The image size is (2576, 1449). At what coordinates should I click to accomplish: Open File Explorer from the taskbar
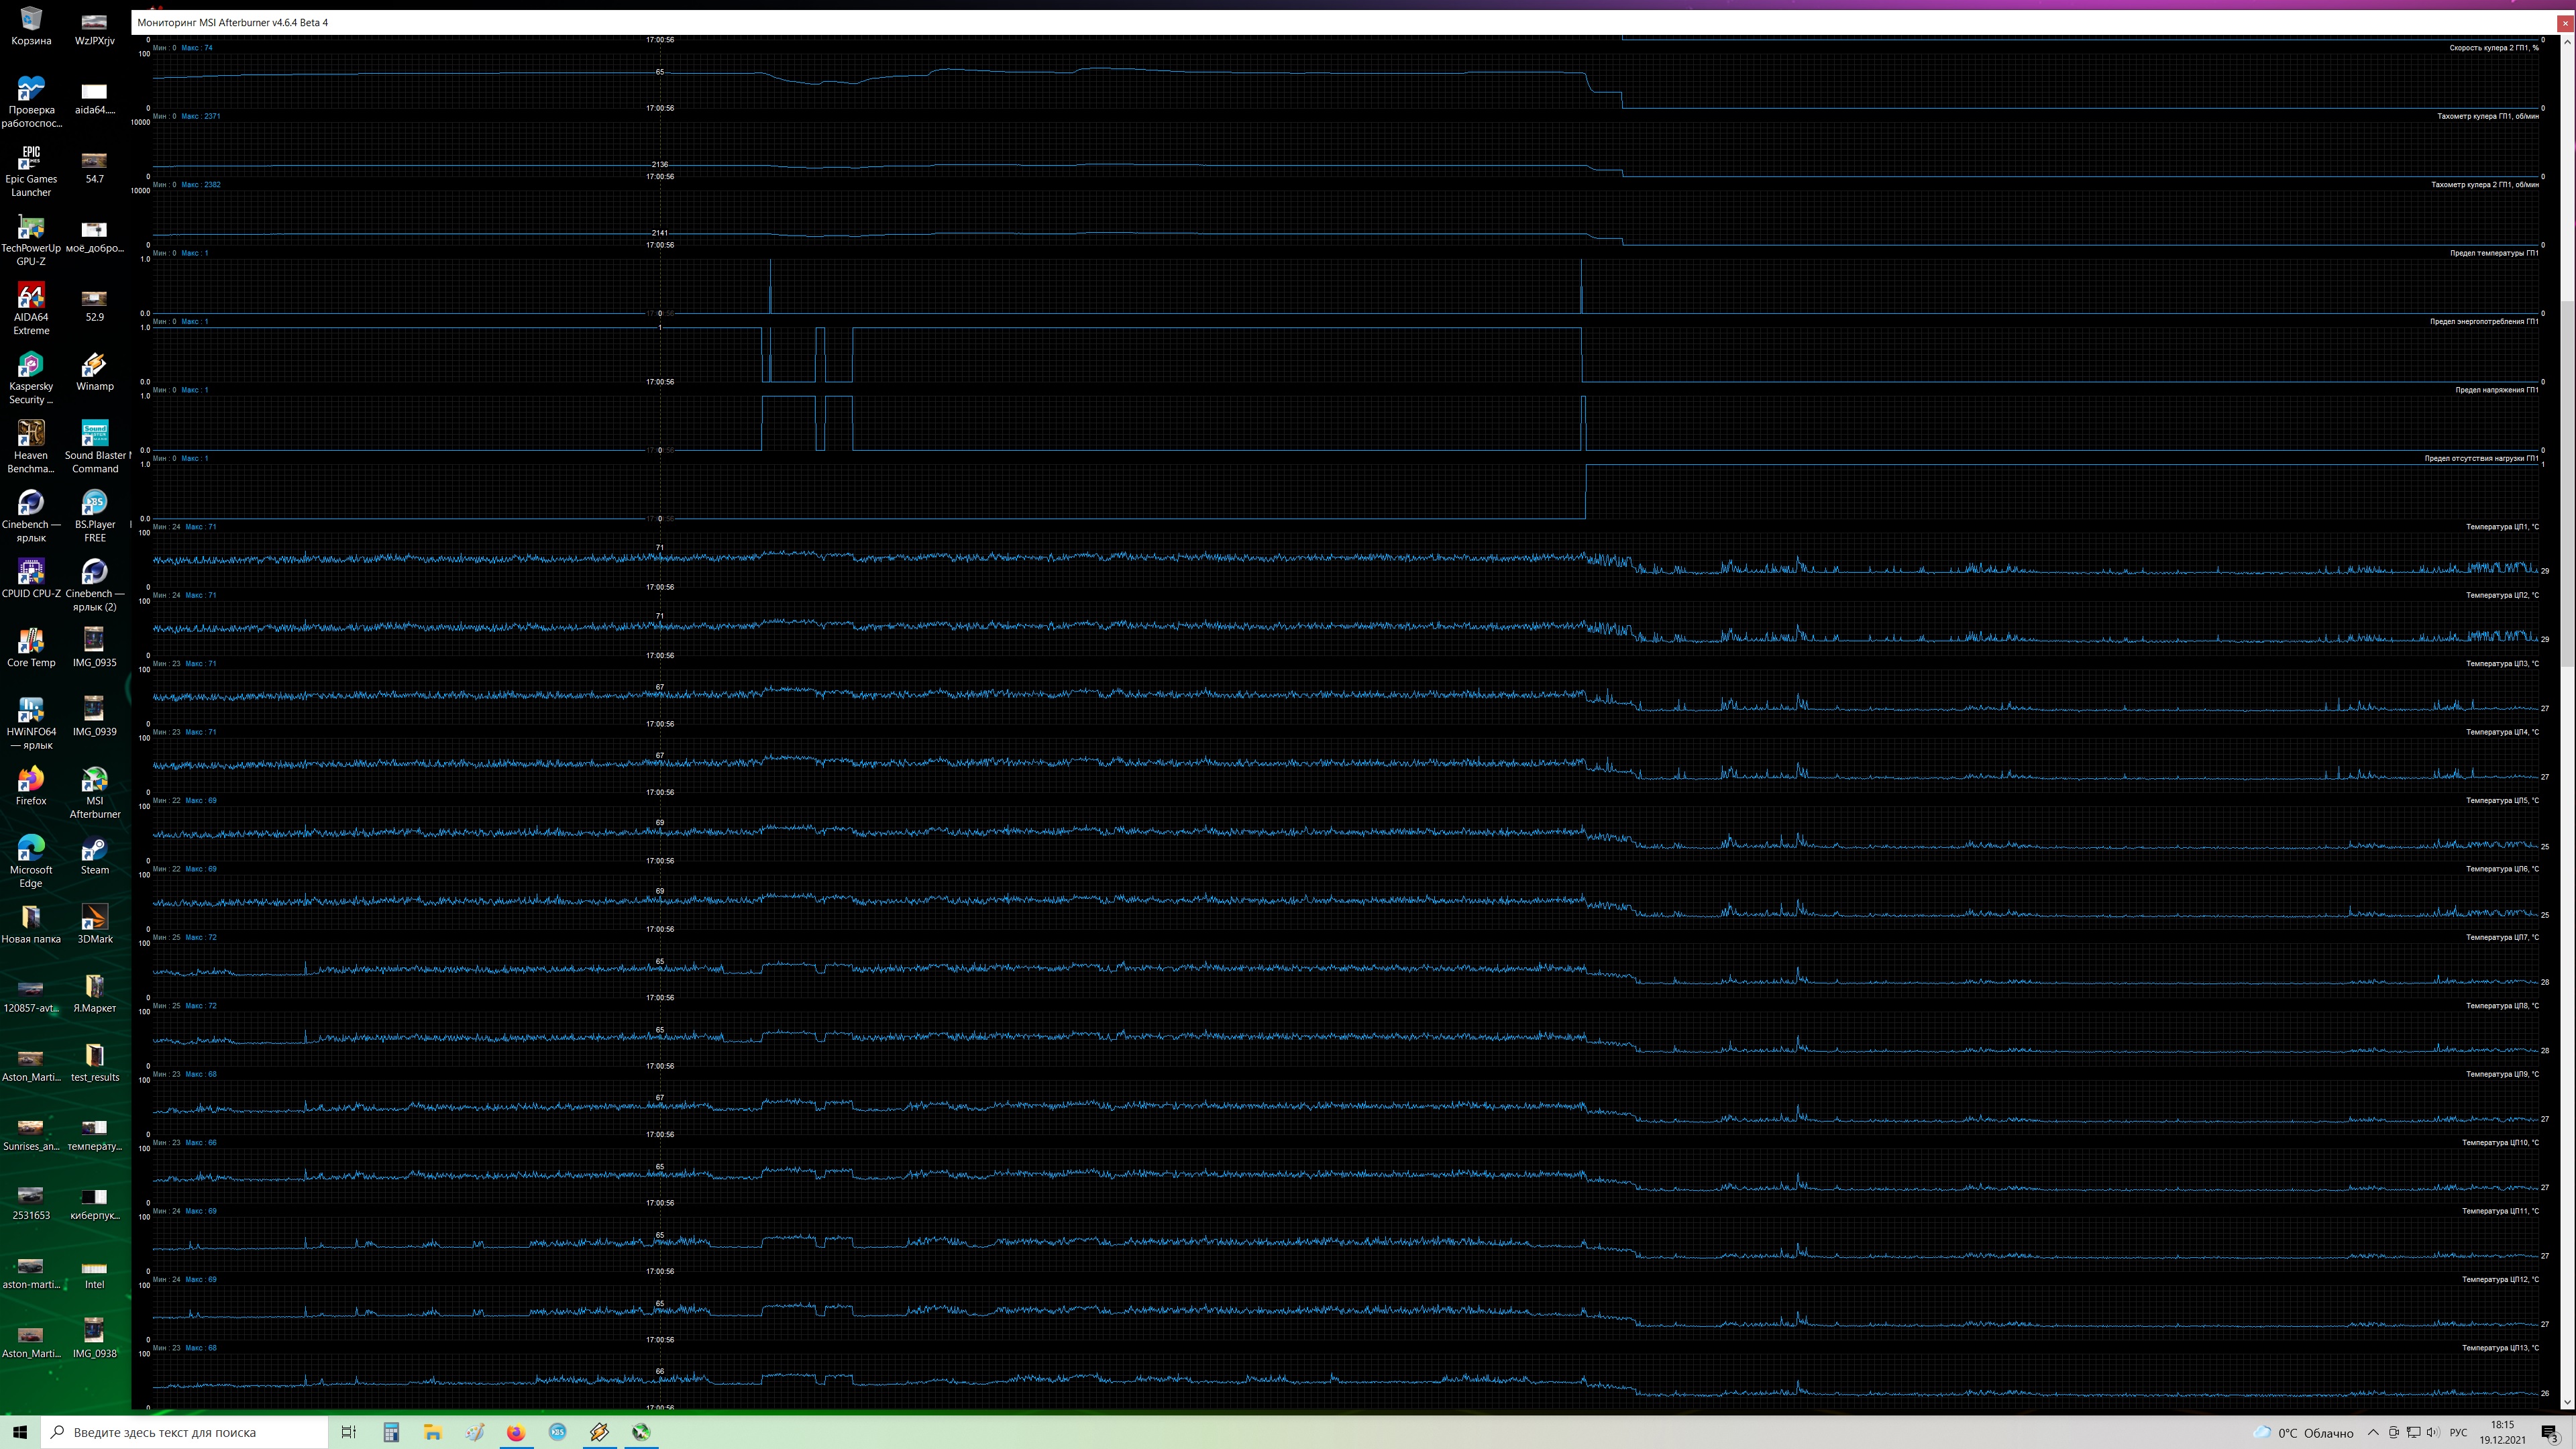tap(433, 1432)
